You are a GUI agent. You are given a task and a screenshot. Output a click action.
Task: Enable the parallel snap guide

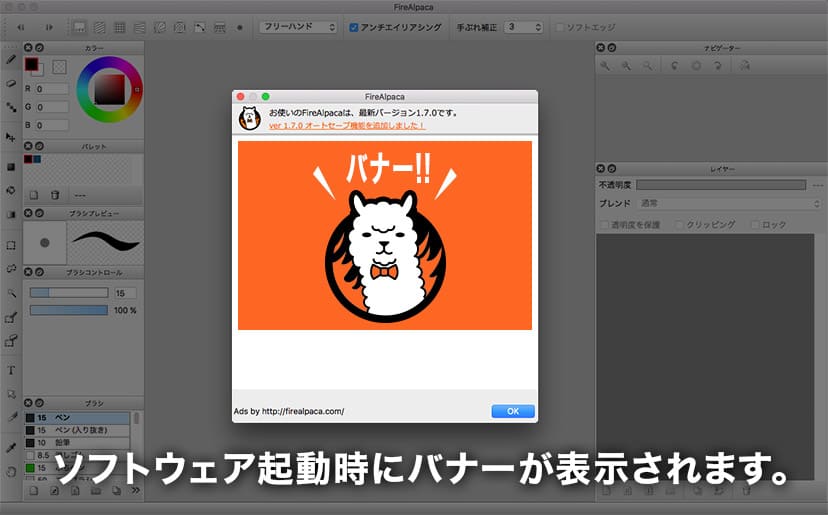(x=99, y=27)
